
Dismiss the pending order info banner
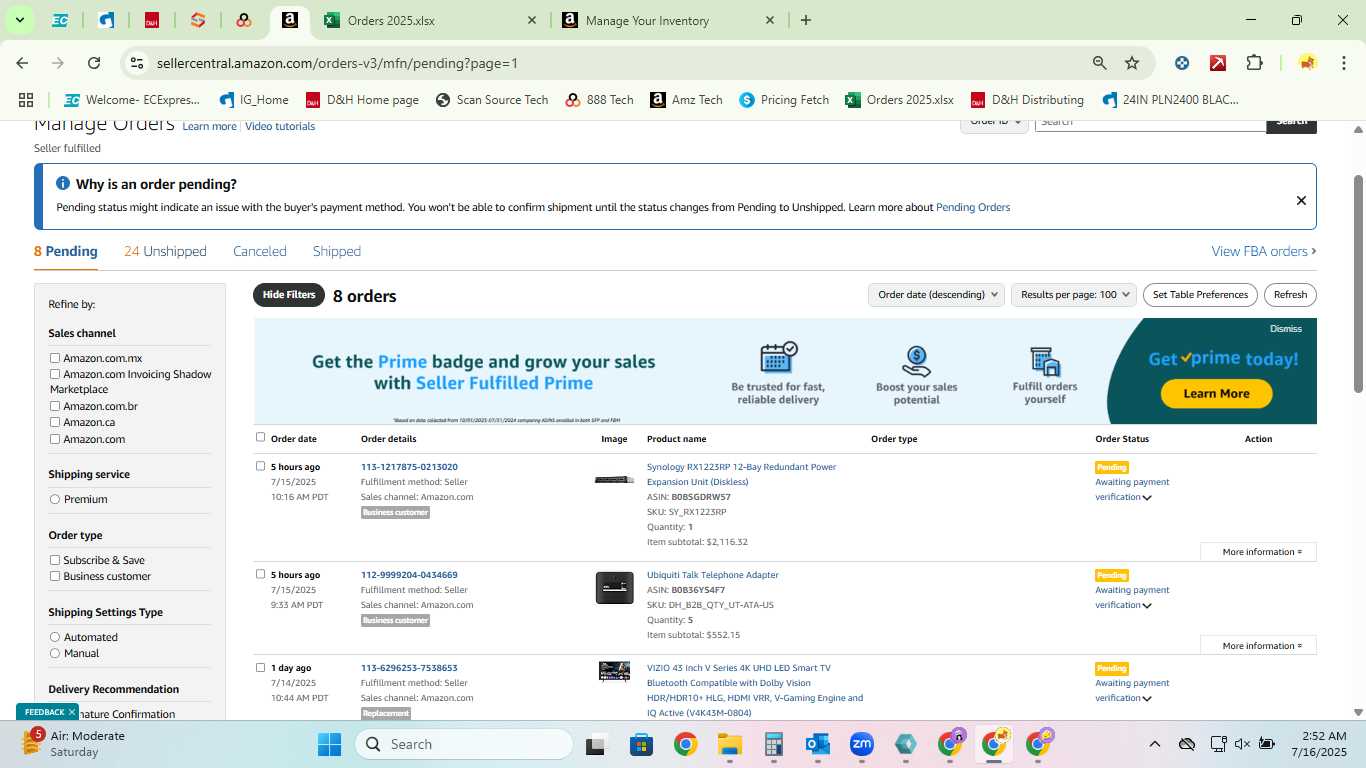(x=1301, y=200)
